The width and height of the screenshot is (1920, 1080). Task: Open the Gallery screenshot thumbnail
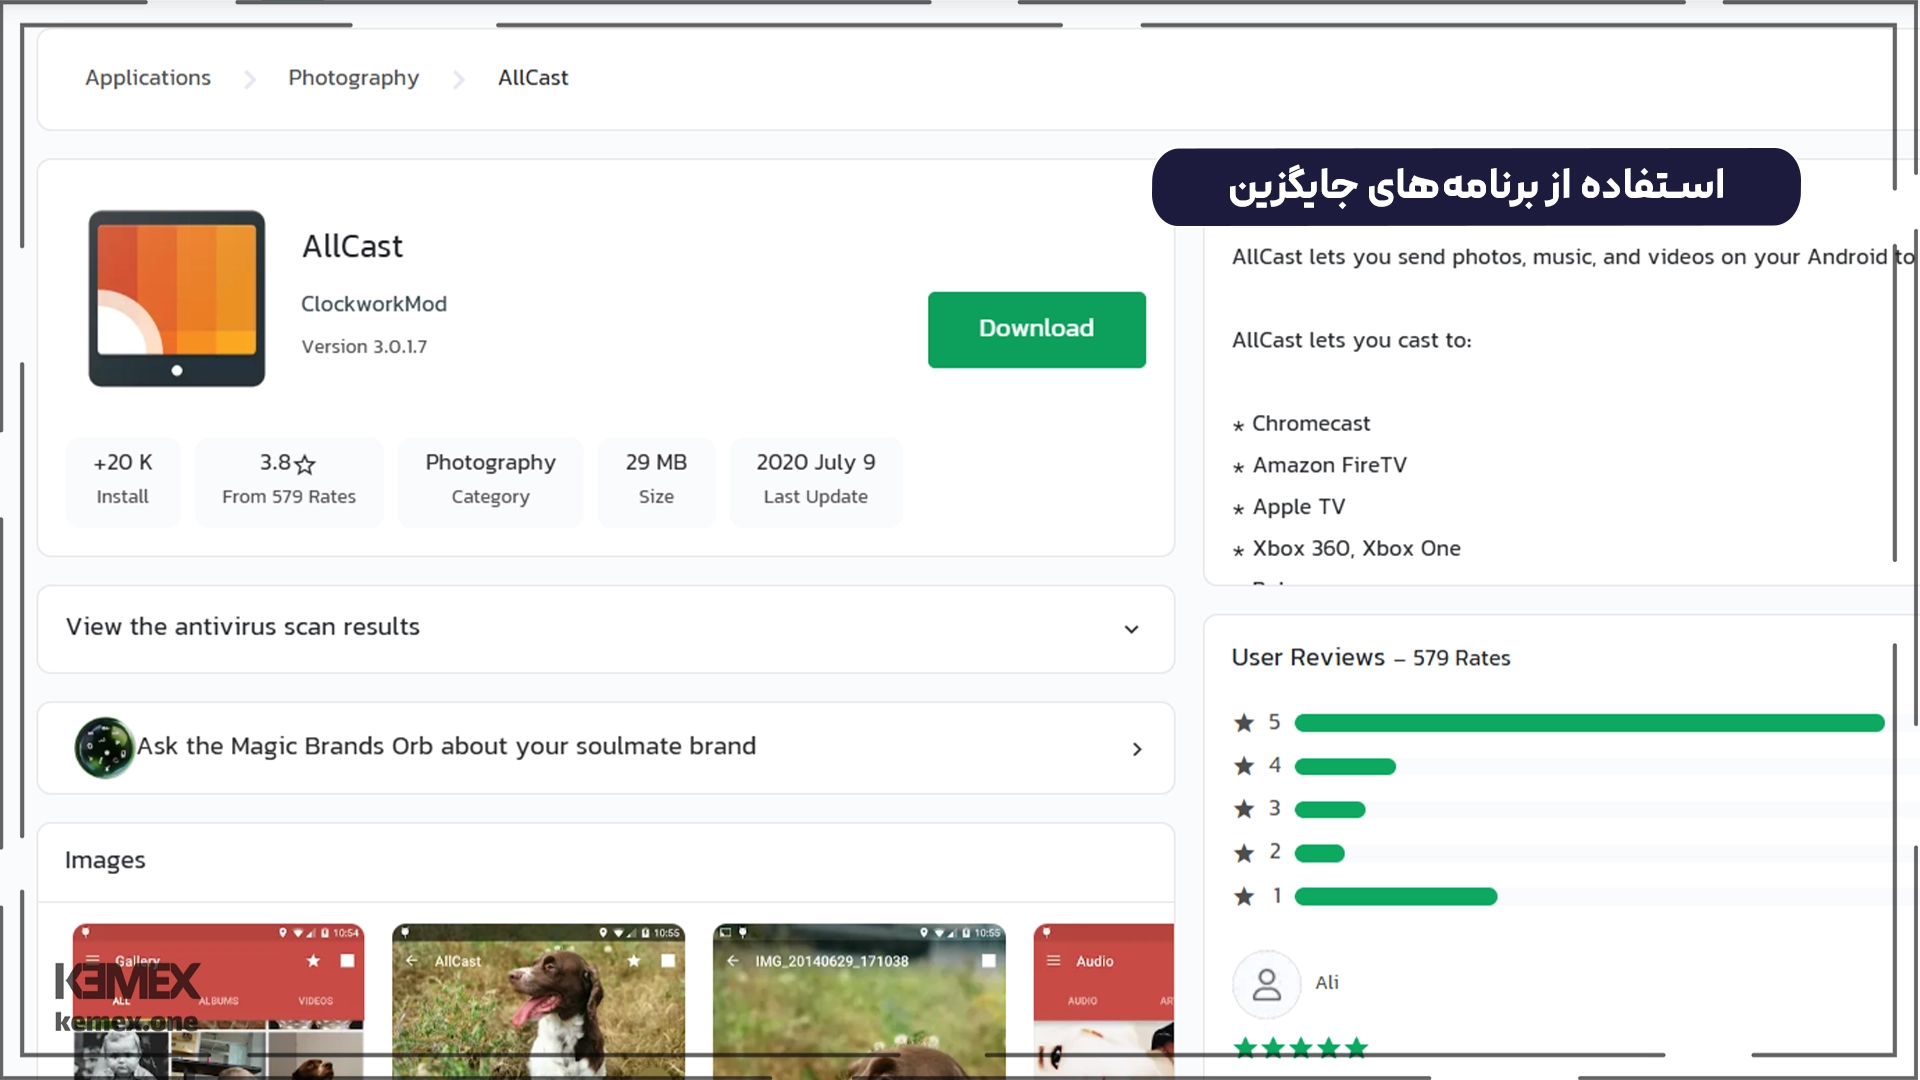218,1001
